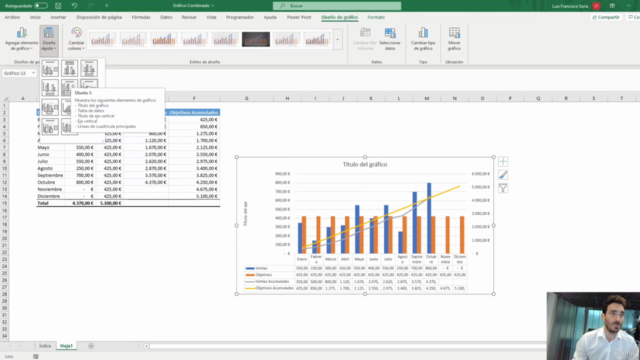Click the Septiembre cell in the table
This screenshot has height=360, width=640.
(x=50, y=175)
